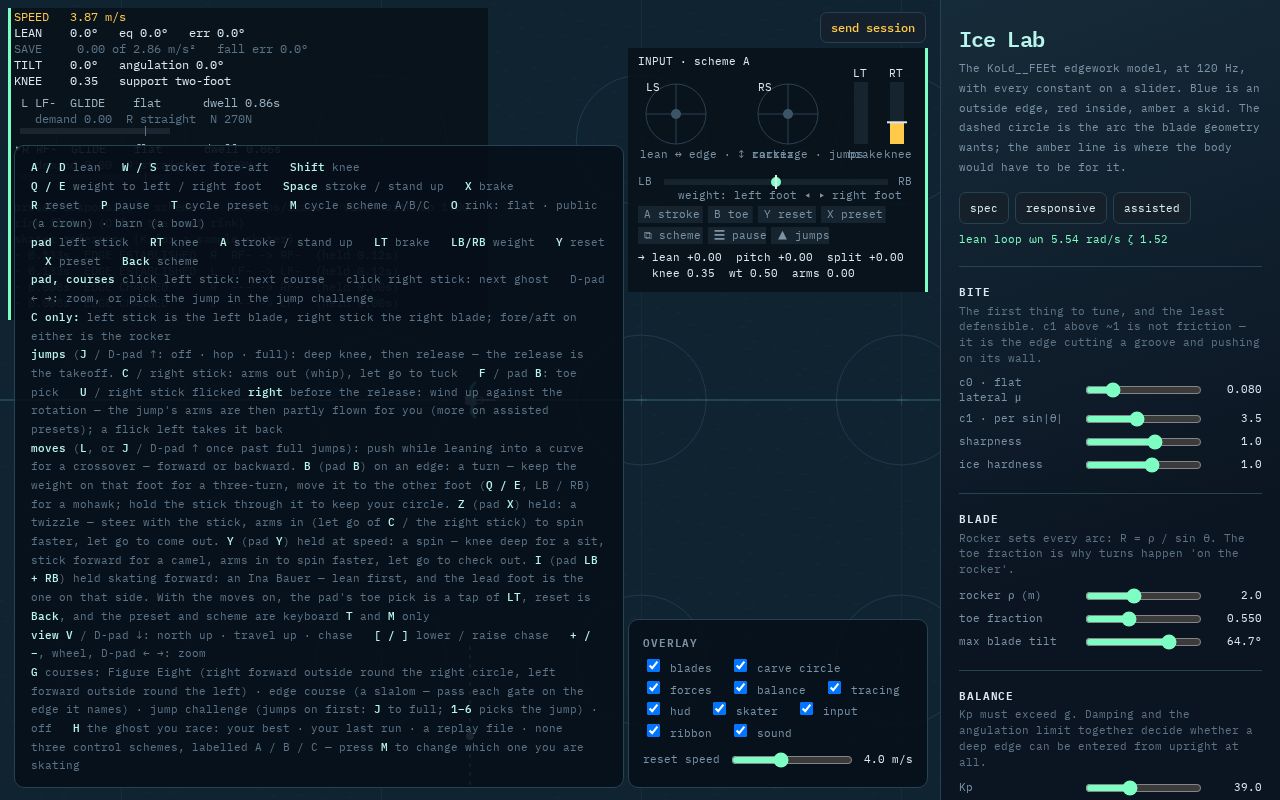
Task: Select the responsive preset
Action: (1061, 208)
